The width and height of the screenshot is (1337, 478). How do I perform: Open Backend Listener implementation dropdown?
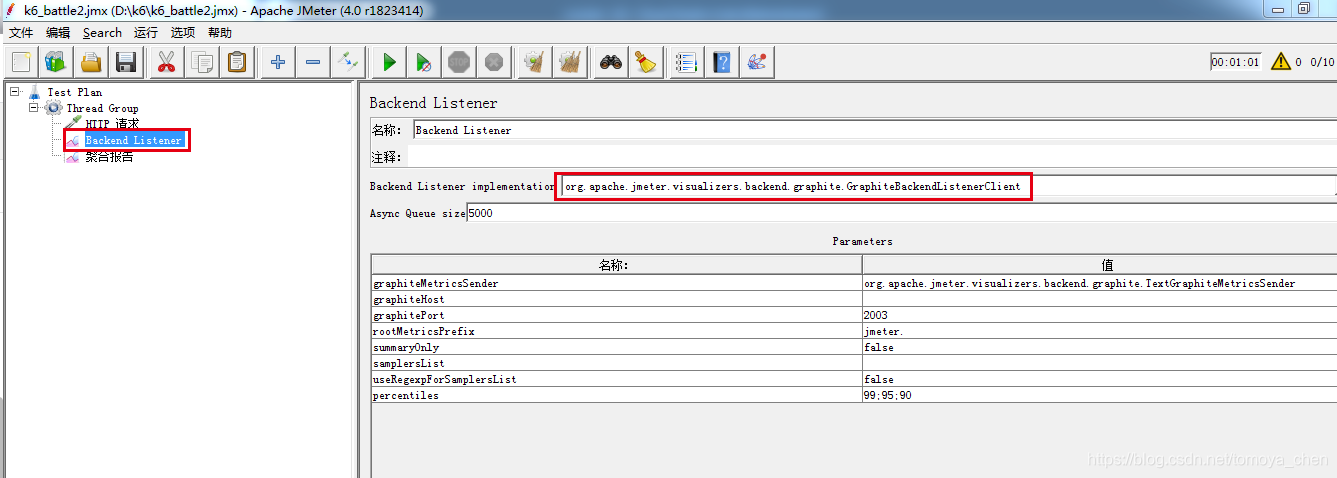click(947, 186)
